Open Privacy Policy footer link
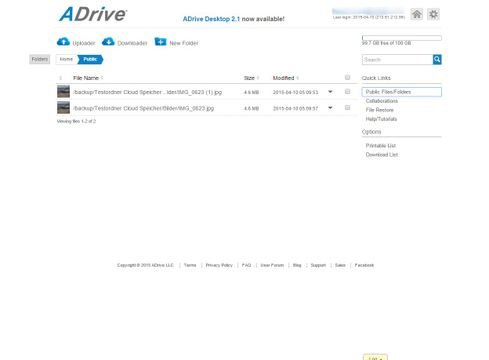The height and width of the screenshot is (360, 489). 219,265
